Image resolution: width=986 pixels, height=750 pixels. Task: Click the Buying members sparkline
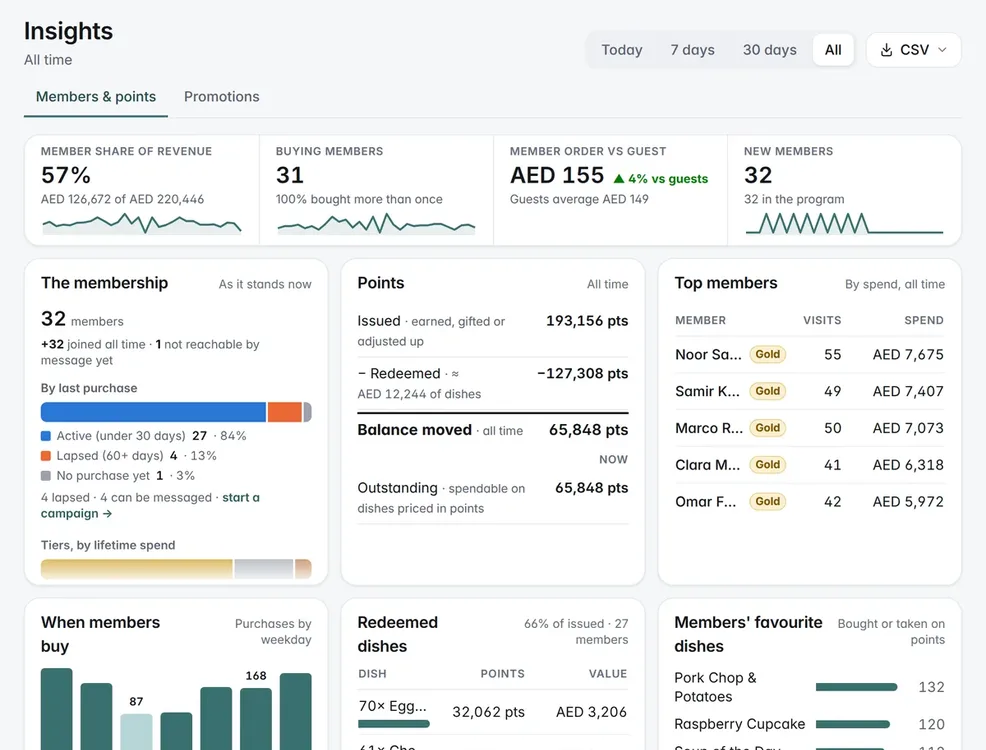coord(376,223)
